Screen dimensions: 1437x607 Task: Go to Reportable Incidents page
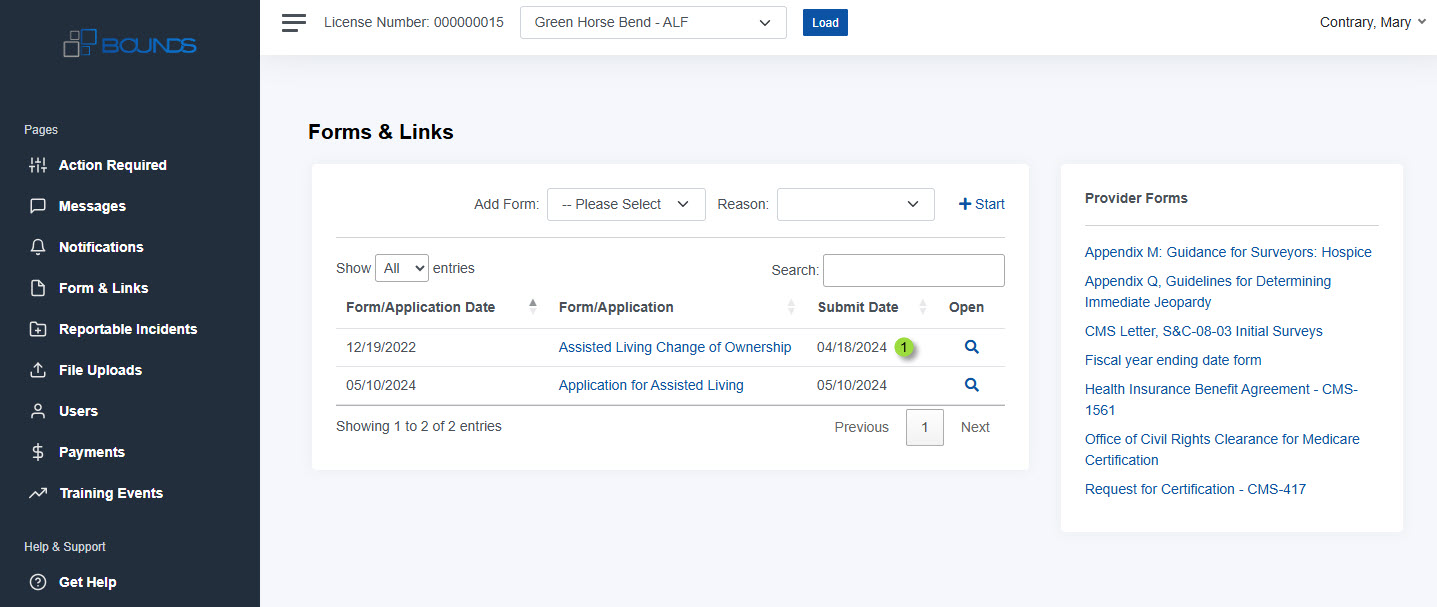click(128, 329)
